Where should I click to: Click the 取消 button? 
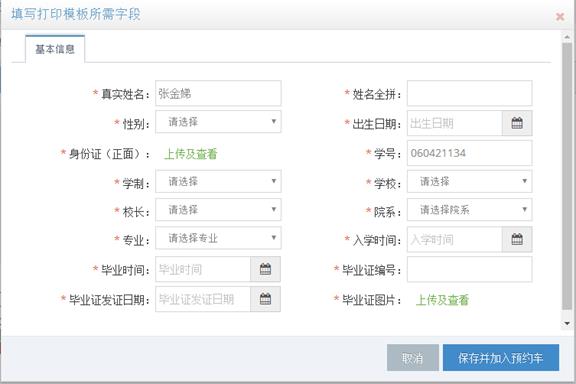pyautogui.click(x=413, y=358)
